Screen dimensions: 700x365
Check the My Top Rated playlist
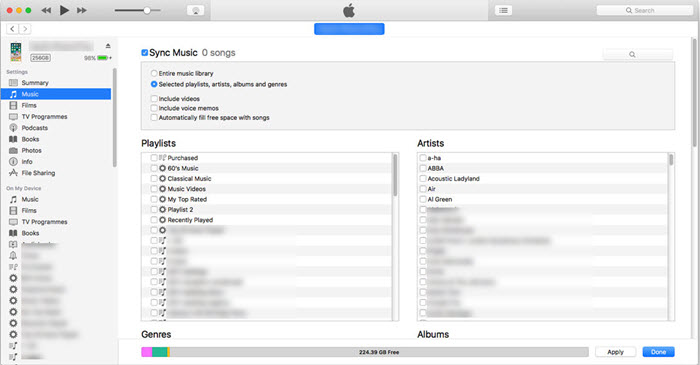[154, 199]
